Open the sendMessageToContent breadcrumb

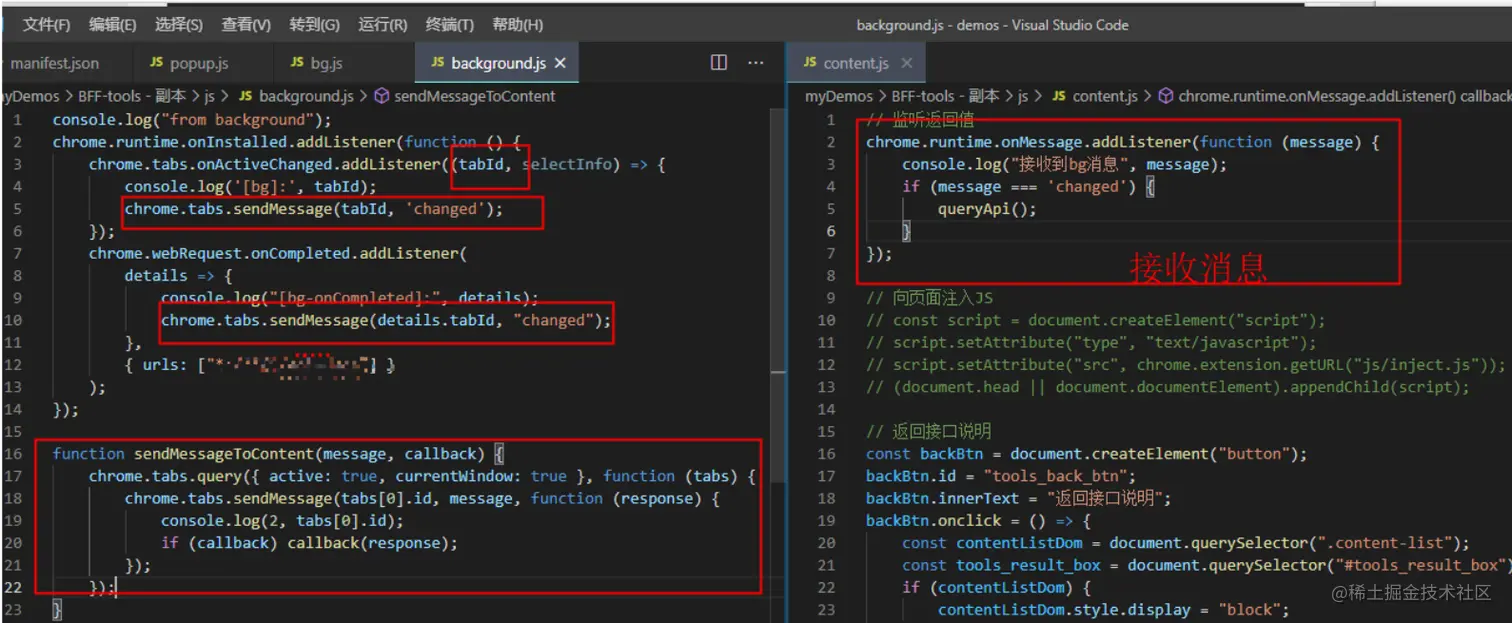point(475,96)
